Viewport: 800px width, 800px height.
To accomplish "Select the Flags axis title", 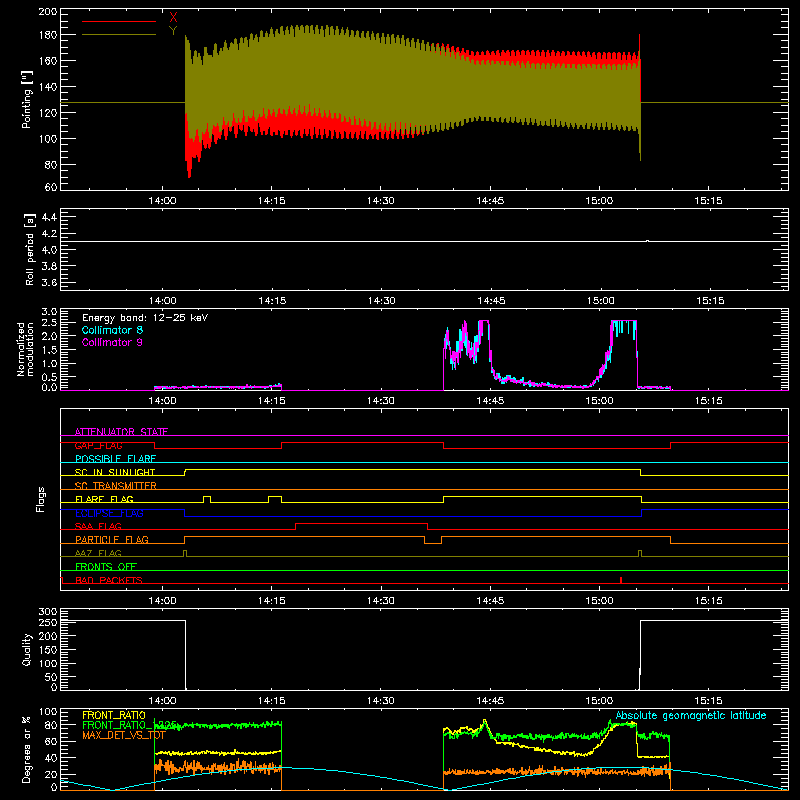I will click(40, 499).
